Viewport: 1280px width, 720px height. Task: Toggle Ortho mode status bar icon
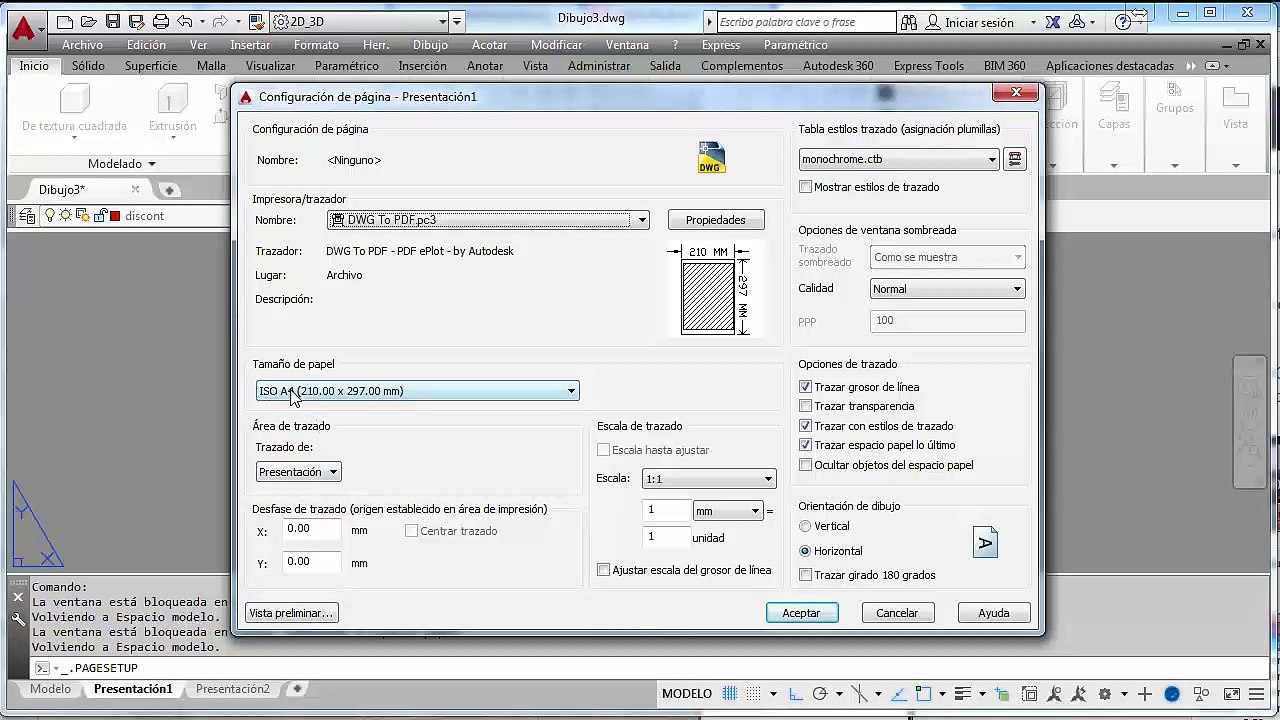[796, 694]
